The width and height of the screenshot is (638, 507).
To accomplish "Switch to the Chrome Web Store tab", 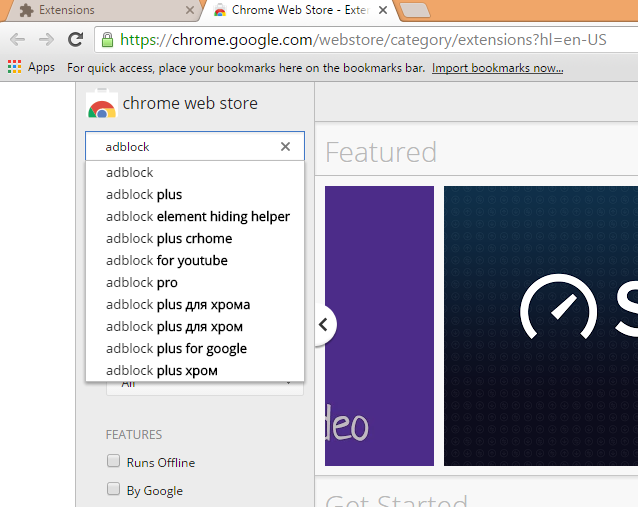I will click(299, 10).
